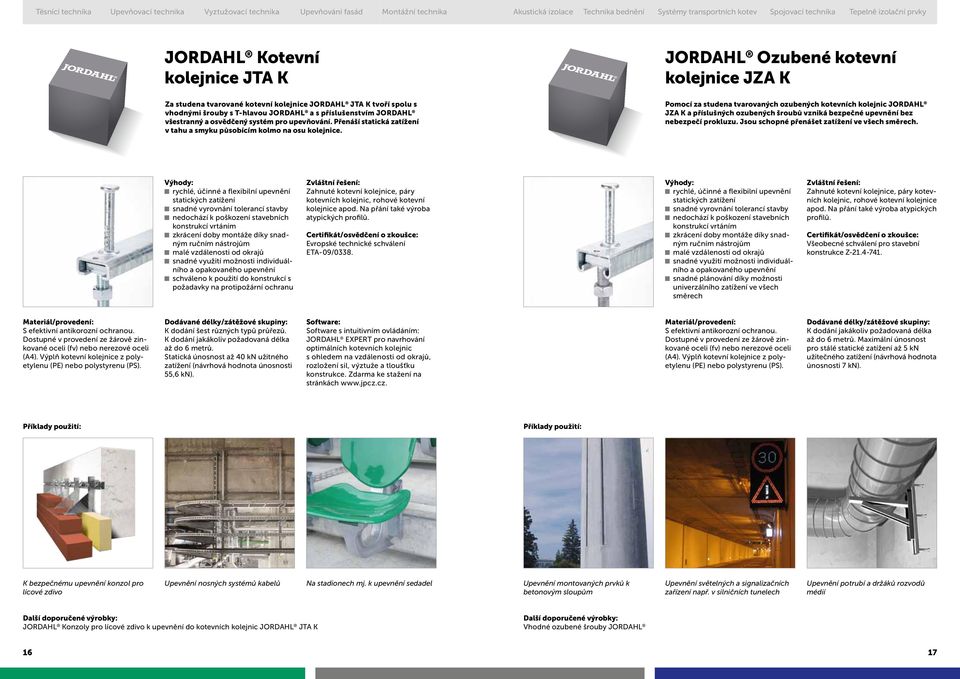
Task: Open the 'Spojovací technika' tab
Action: point(802,12)
